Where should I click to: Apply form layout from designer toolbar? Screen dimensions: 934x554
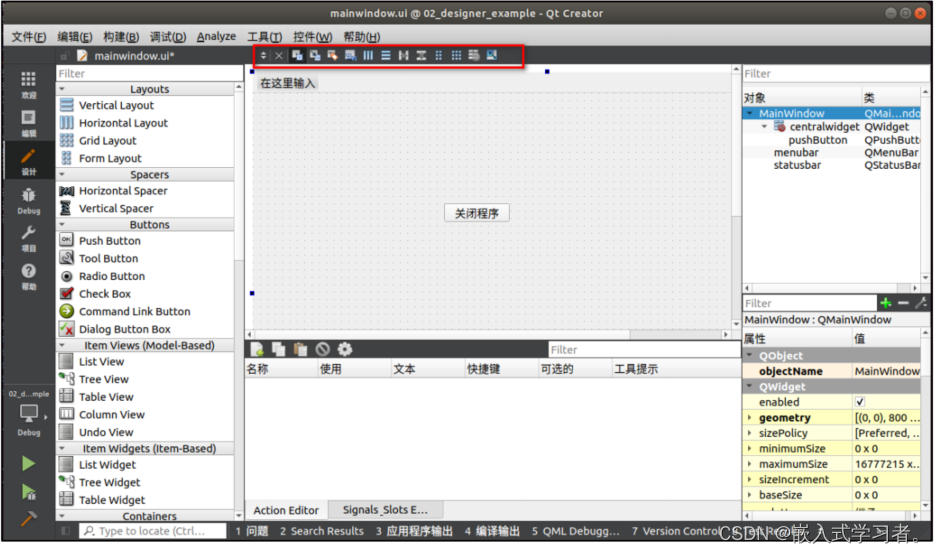pos(438,55)
